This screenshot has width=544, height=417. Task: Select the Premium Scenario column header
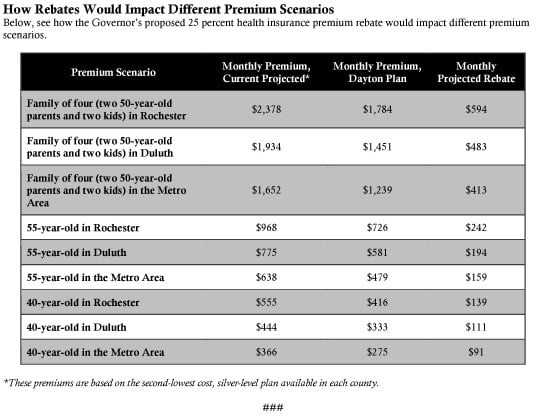[x=113, y=72]
